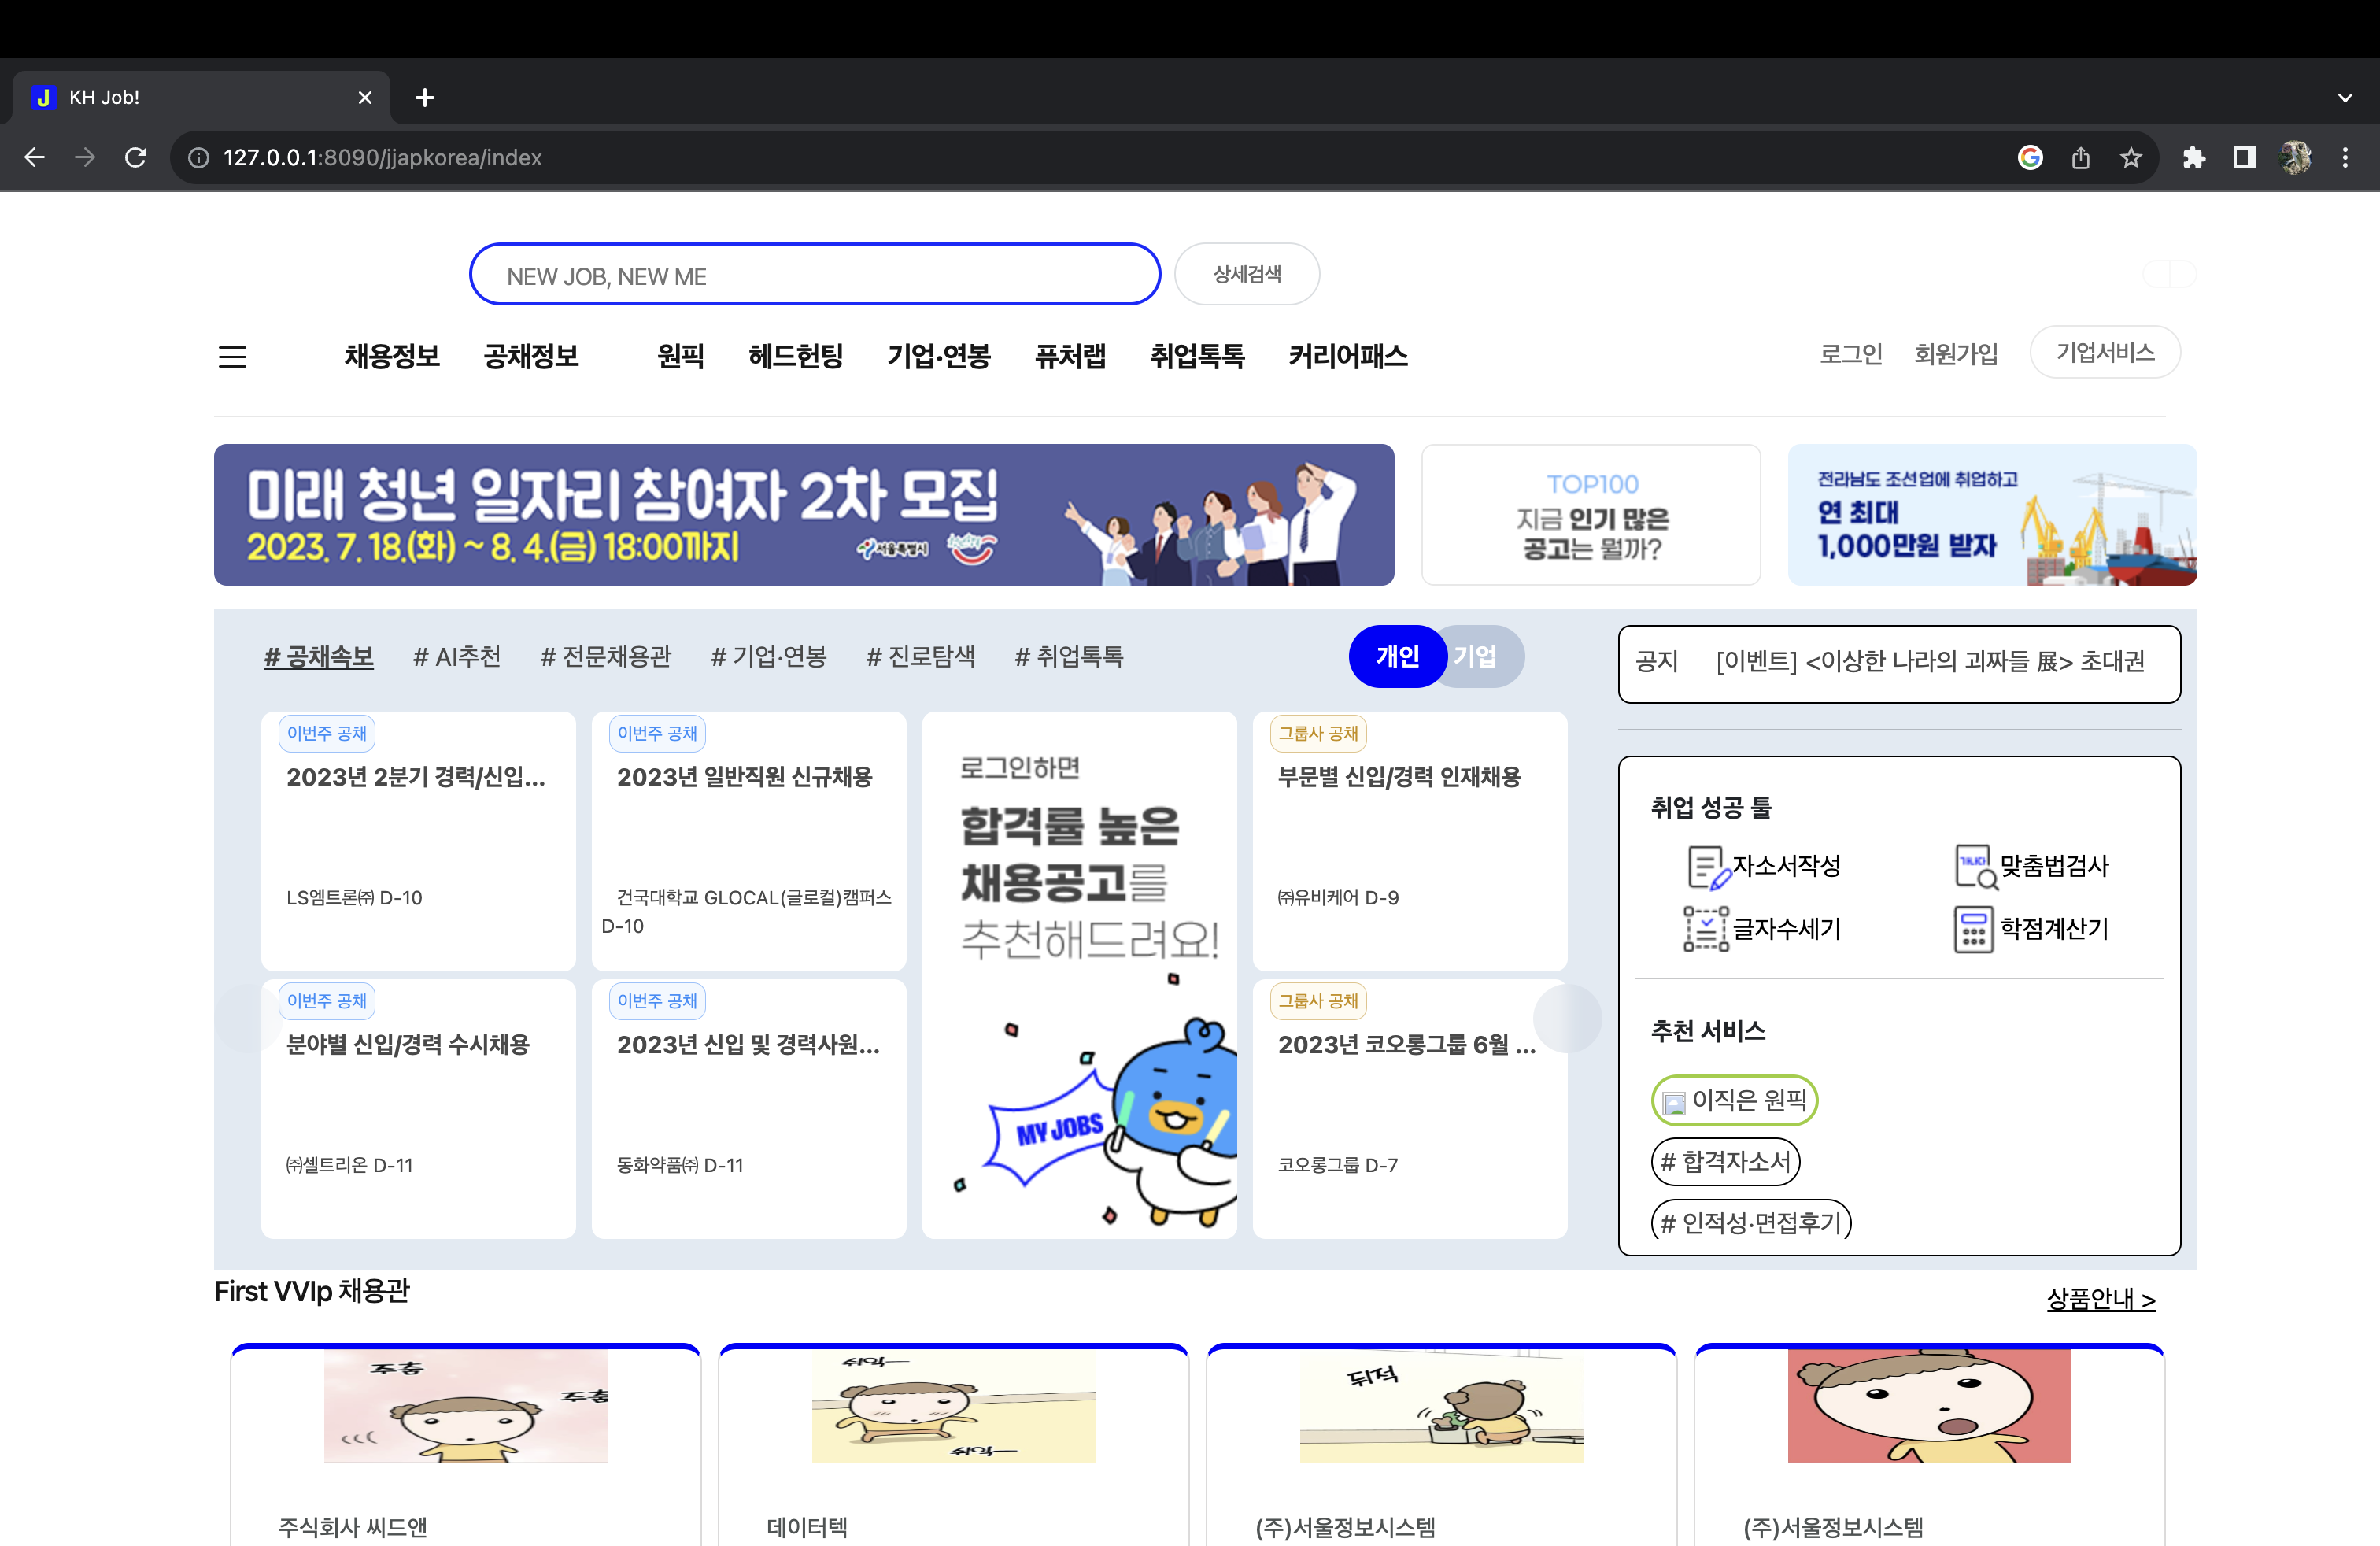
Task: Click the 이직은 원픽 recommended service icon
Action: [1673, 1101]
